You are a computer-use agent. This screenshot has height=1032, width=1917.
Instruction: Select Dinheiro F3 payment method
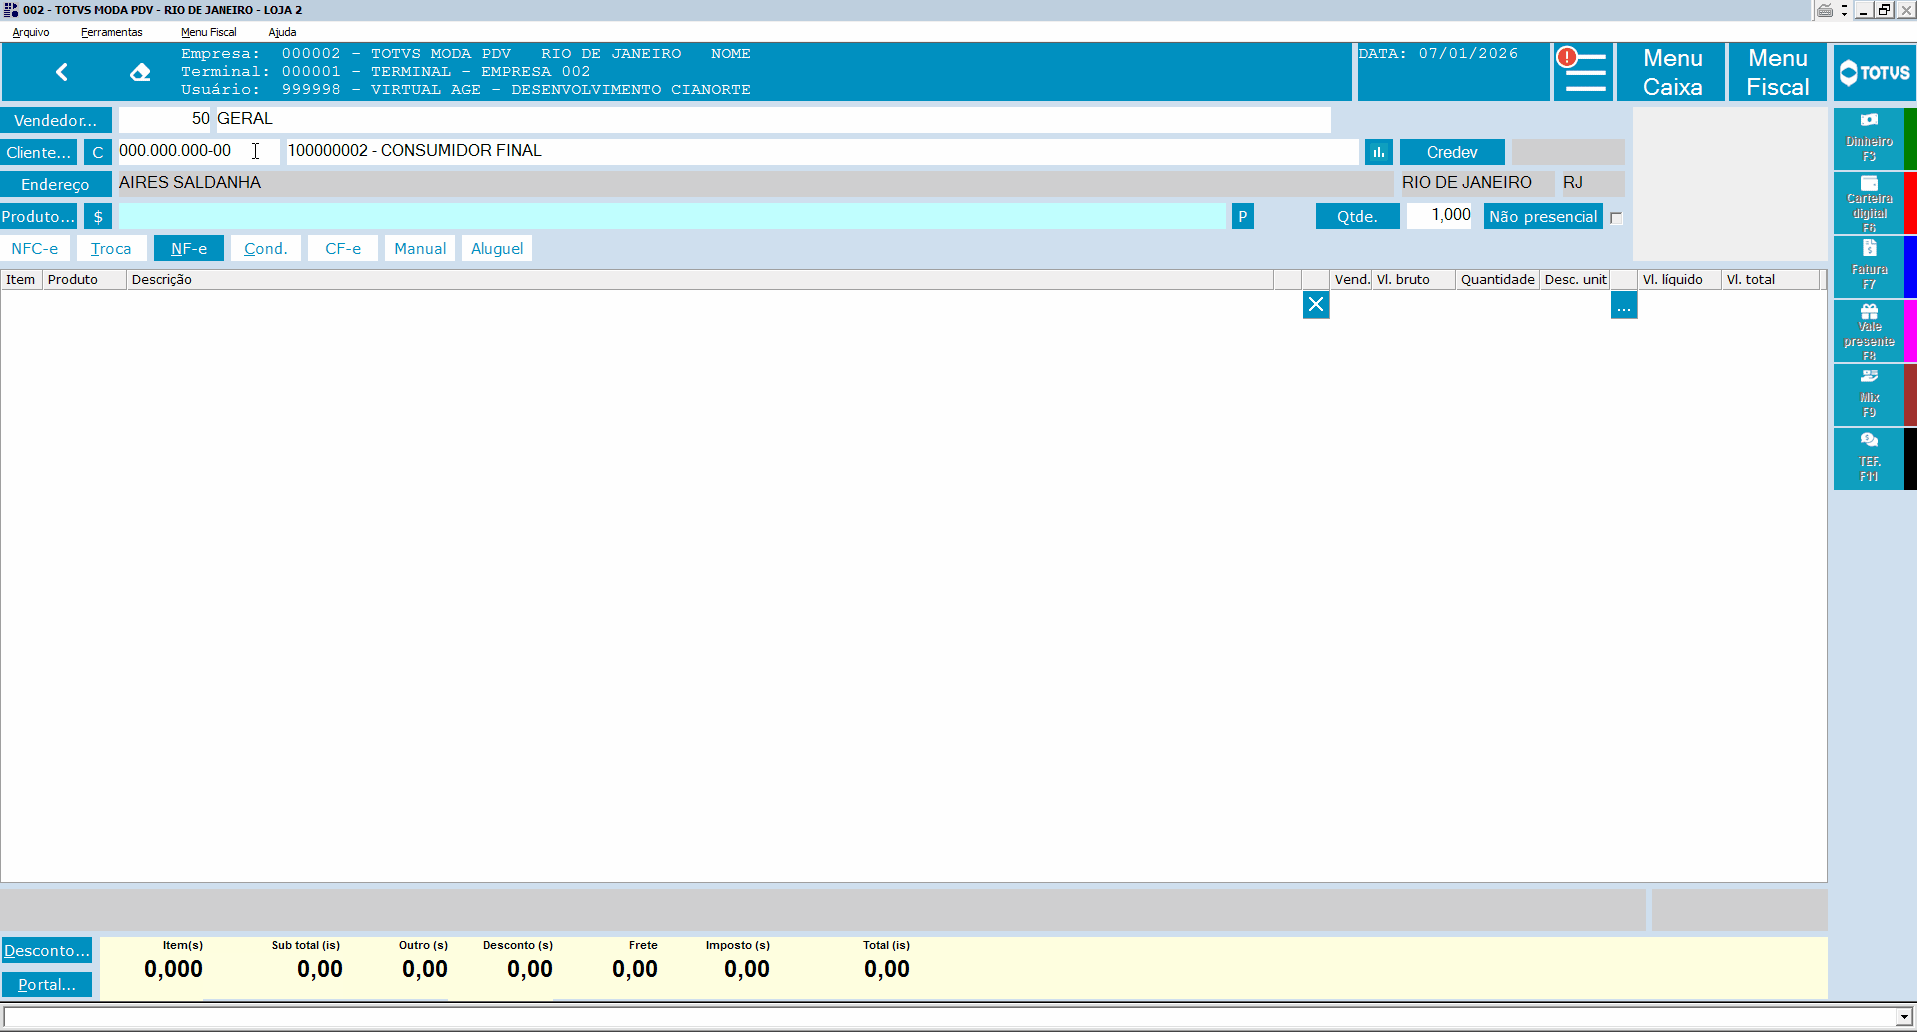pos(1869,139)
